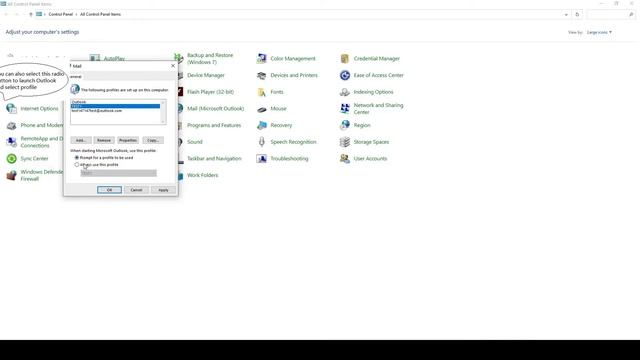Open Network and Sharing Center icon
Image resolution: width=640 pixels, height=360 pixels.
tap(345, 109)
